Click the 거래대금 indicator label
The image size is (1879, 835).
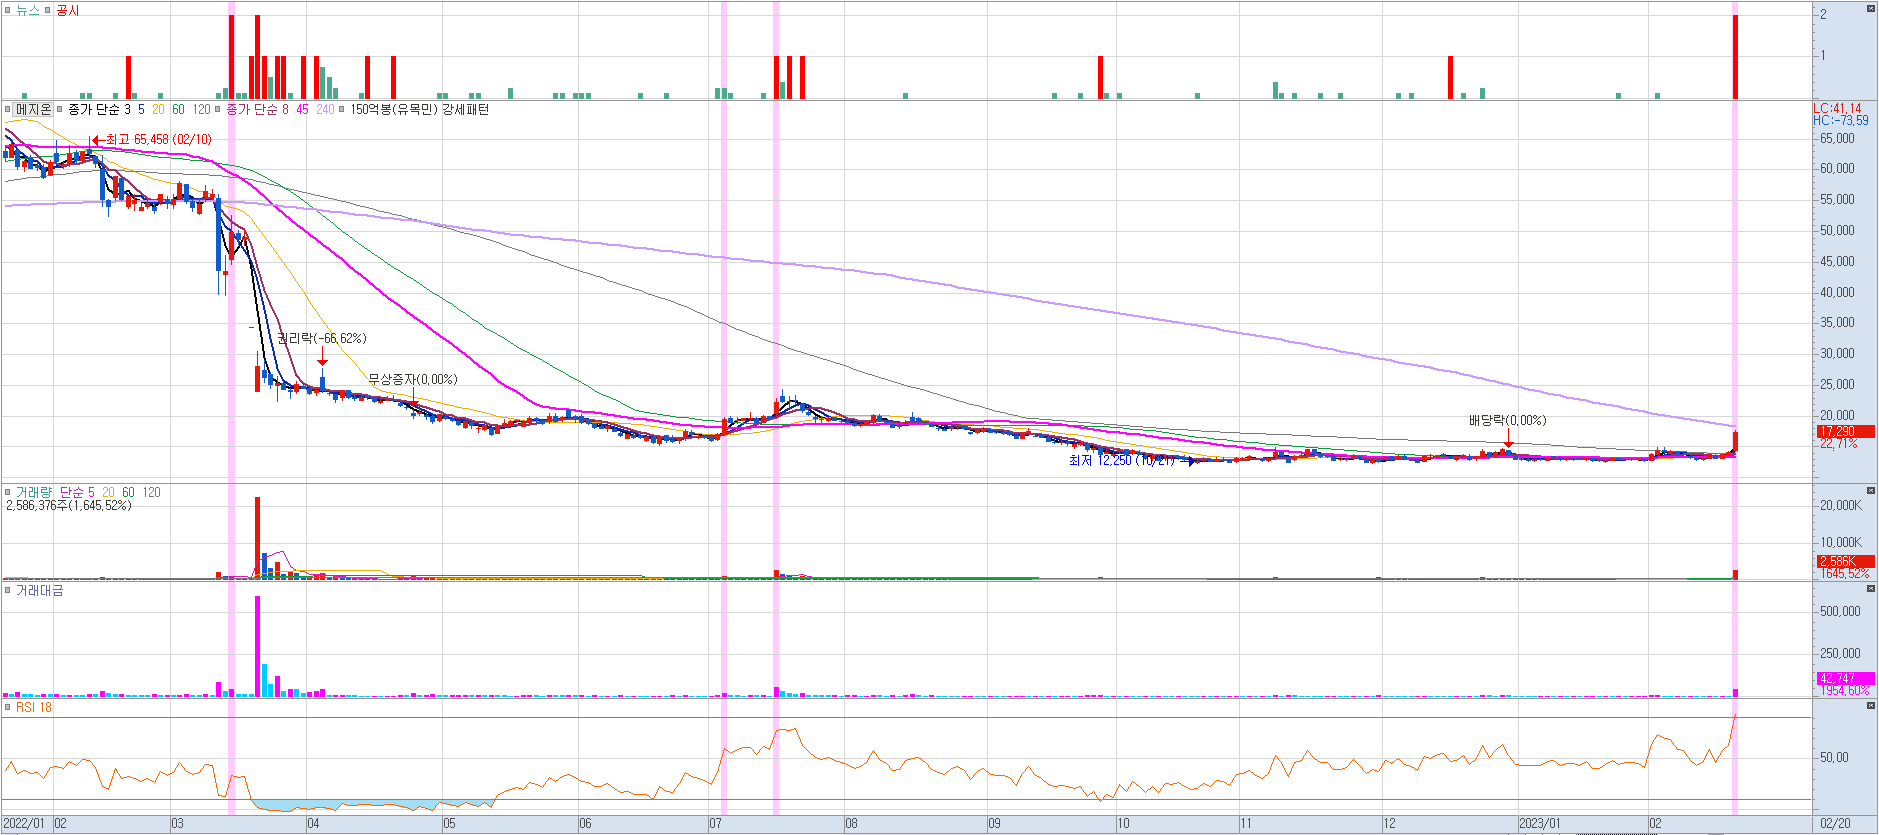[x=40, y=590]
